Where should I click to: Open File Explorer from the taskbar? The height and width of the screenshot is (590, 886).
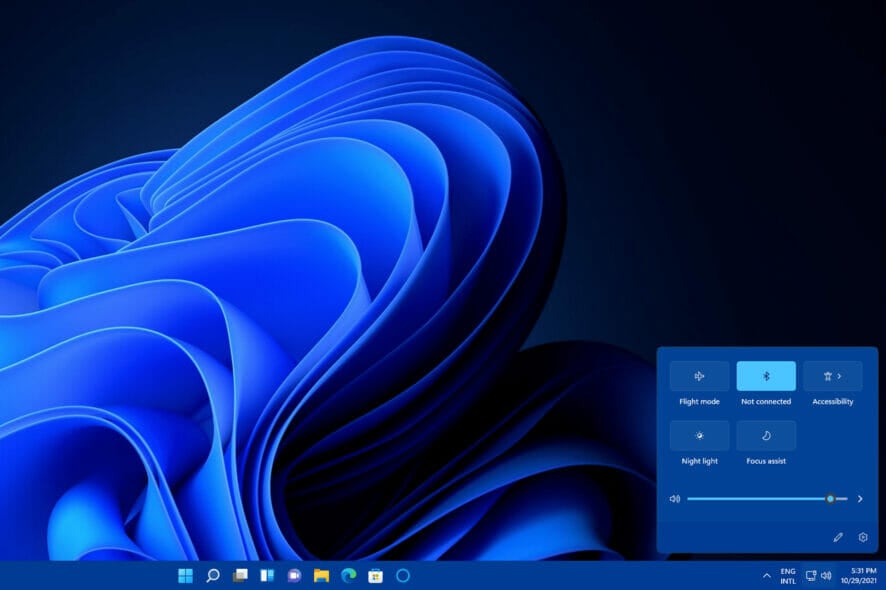pyautogui.click(x=321, y=575)
